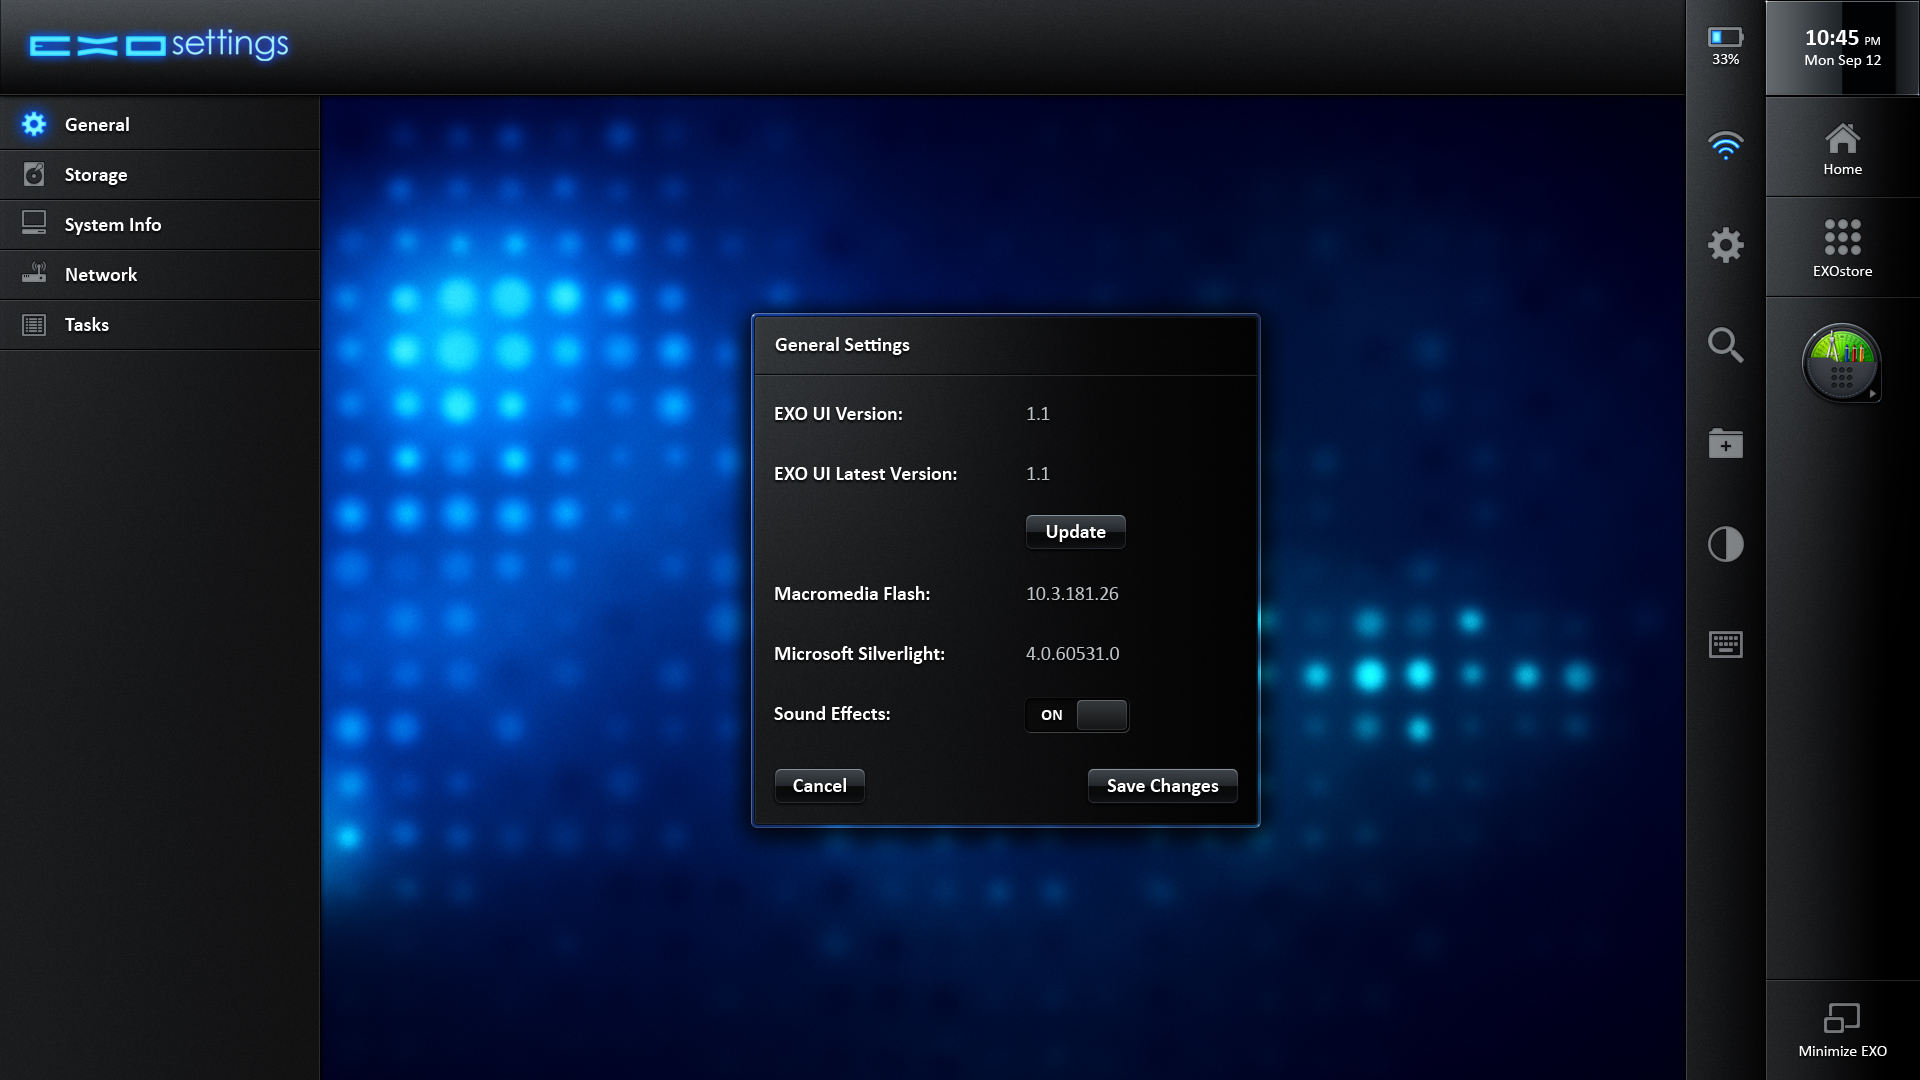Click the System Info monitor icon
Viewport: 1920px width, 1080px height.
coord(34,223)
